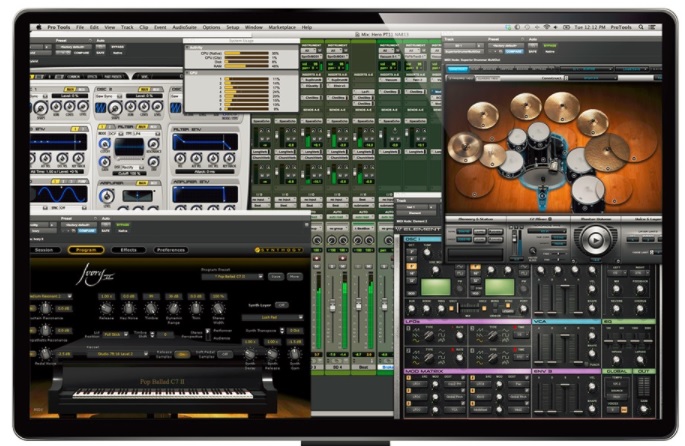Image resolution: width=685 pixels, height=446 pixels.
Task: Open factory default preset in Ivory header
Action: (77, 225)
